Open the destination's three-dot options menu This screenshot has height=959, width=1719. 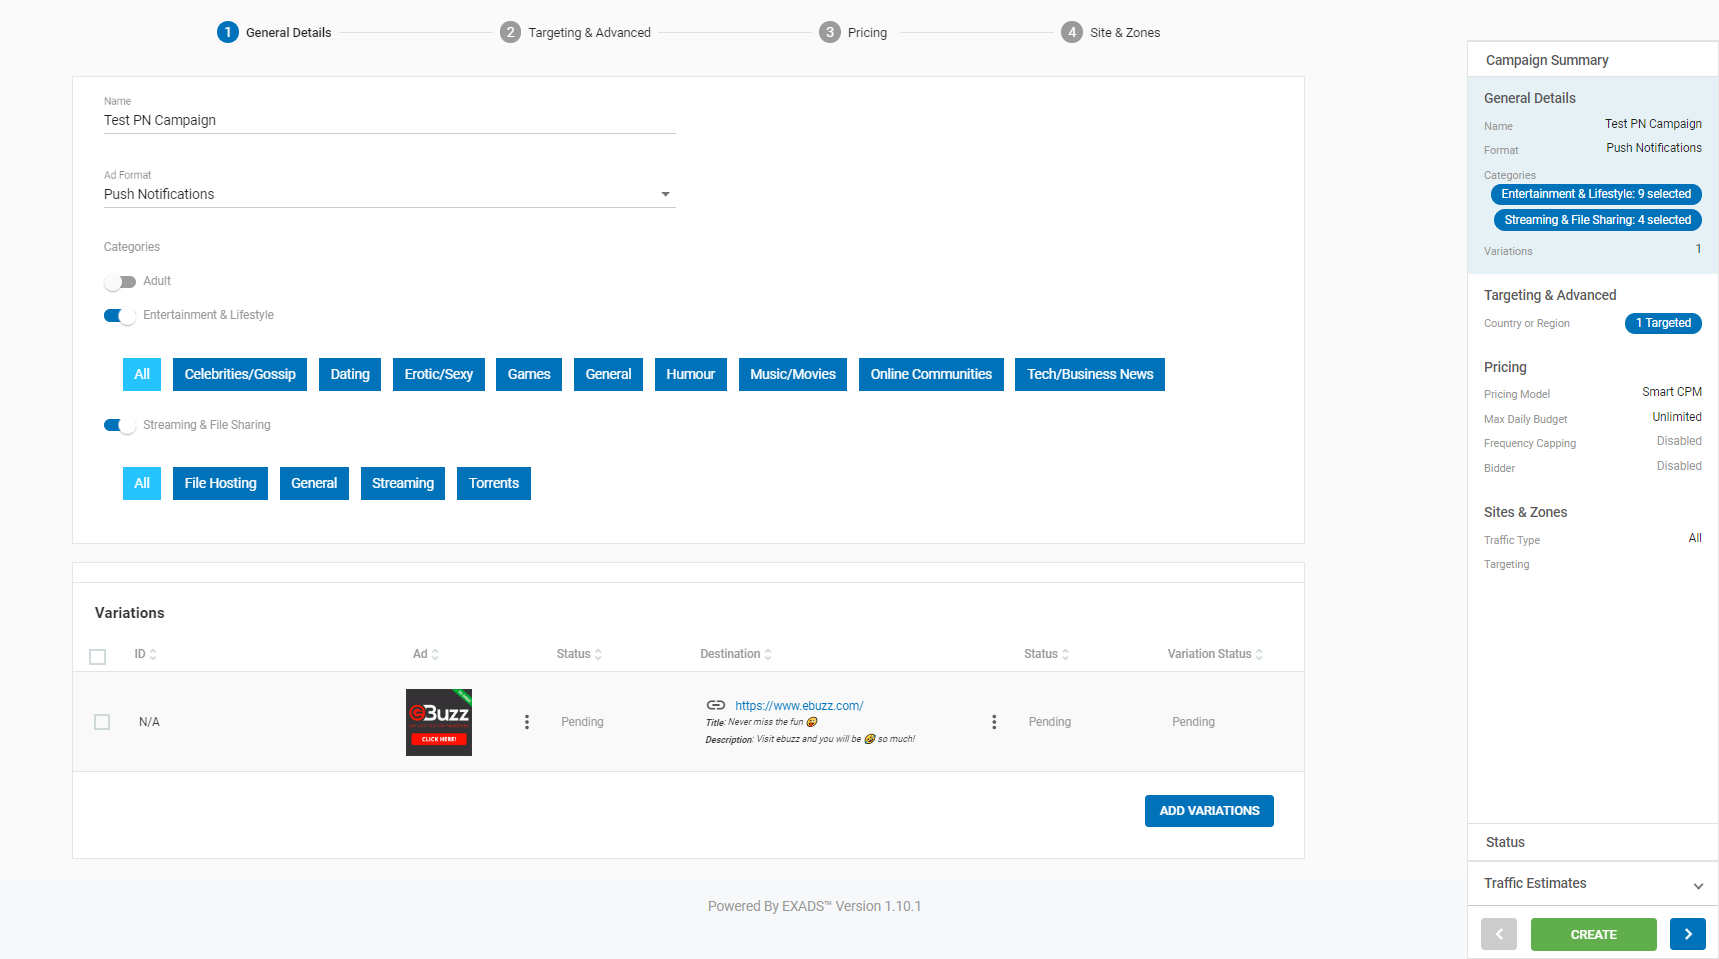coord(993,722)
